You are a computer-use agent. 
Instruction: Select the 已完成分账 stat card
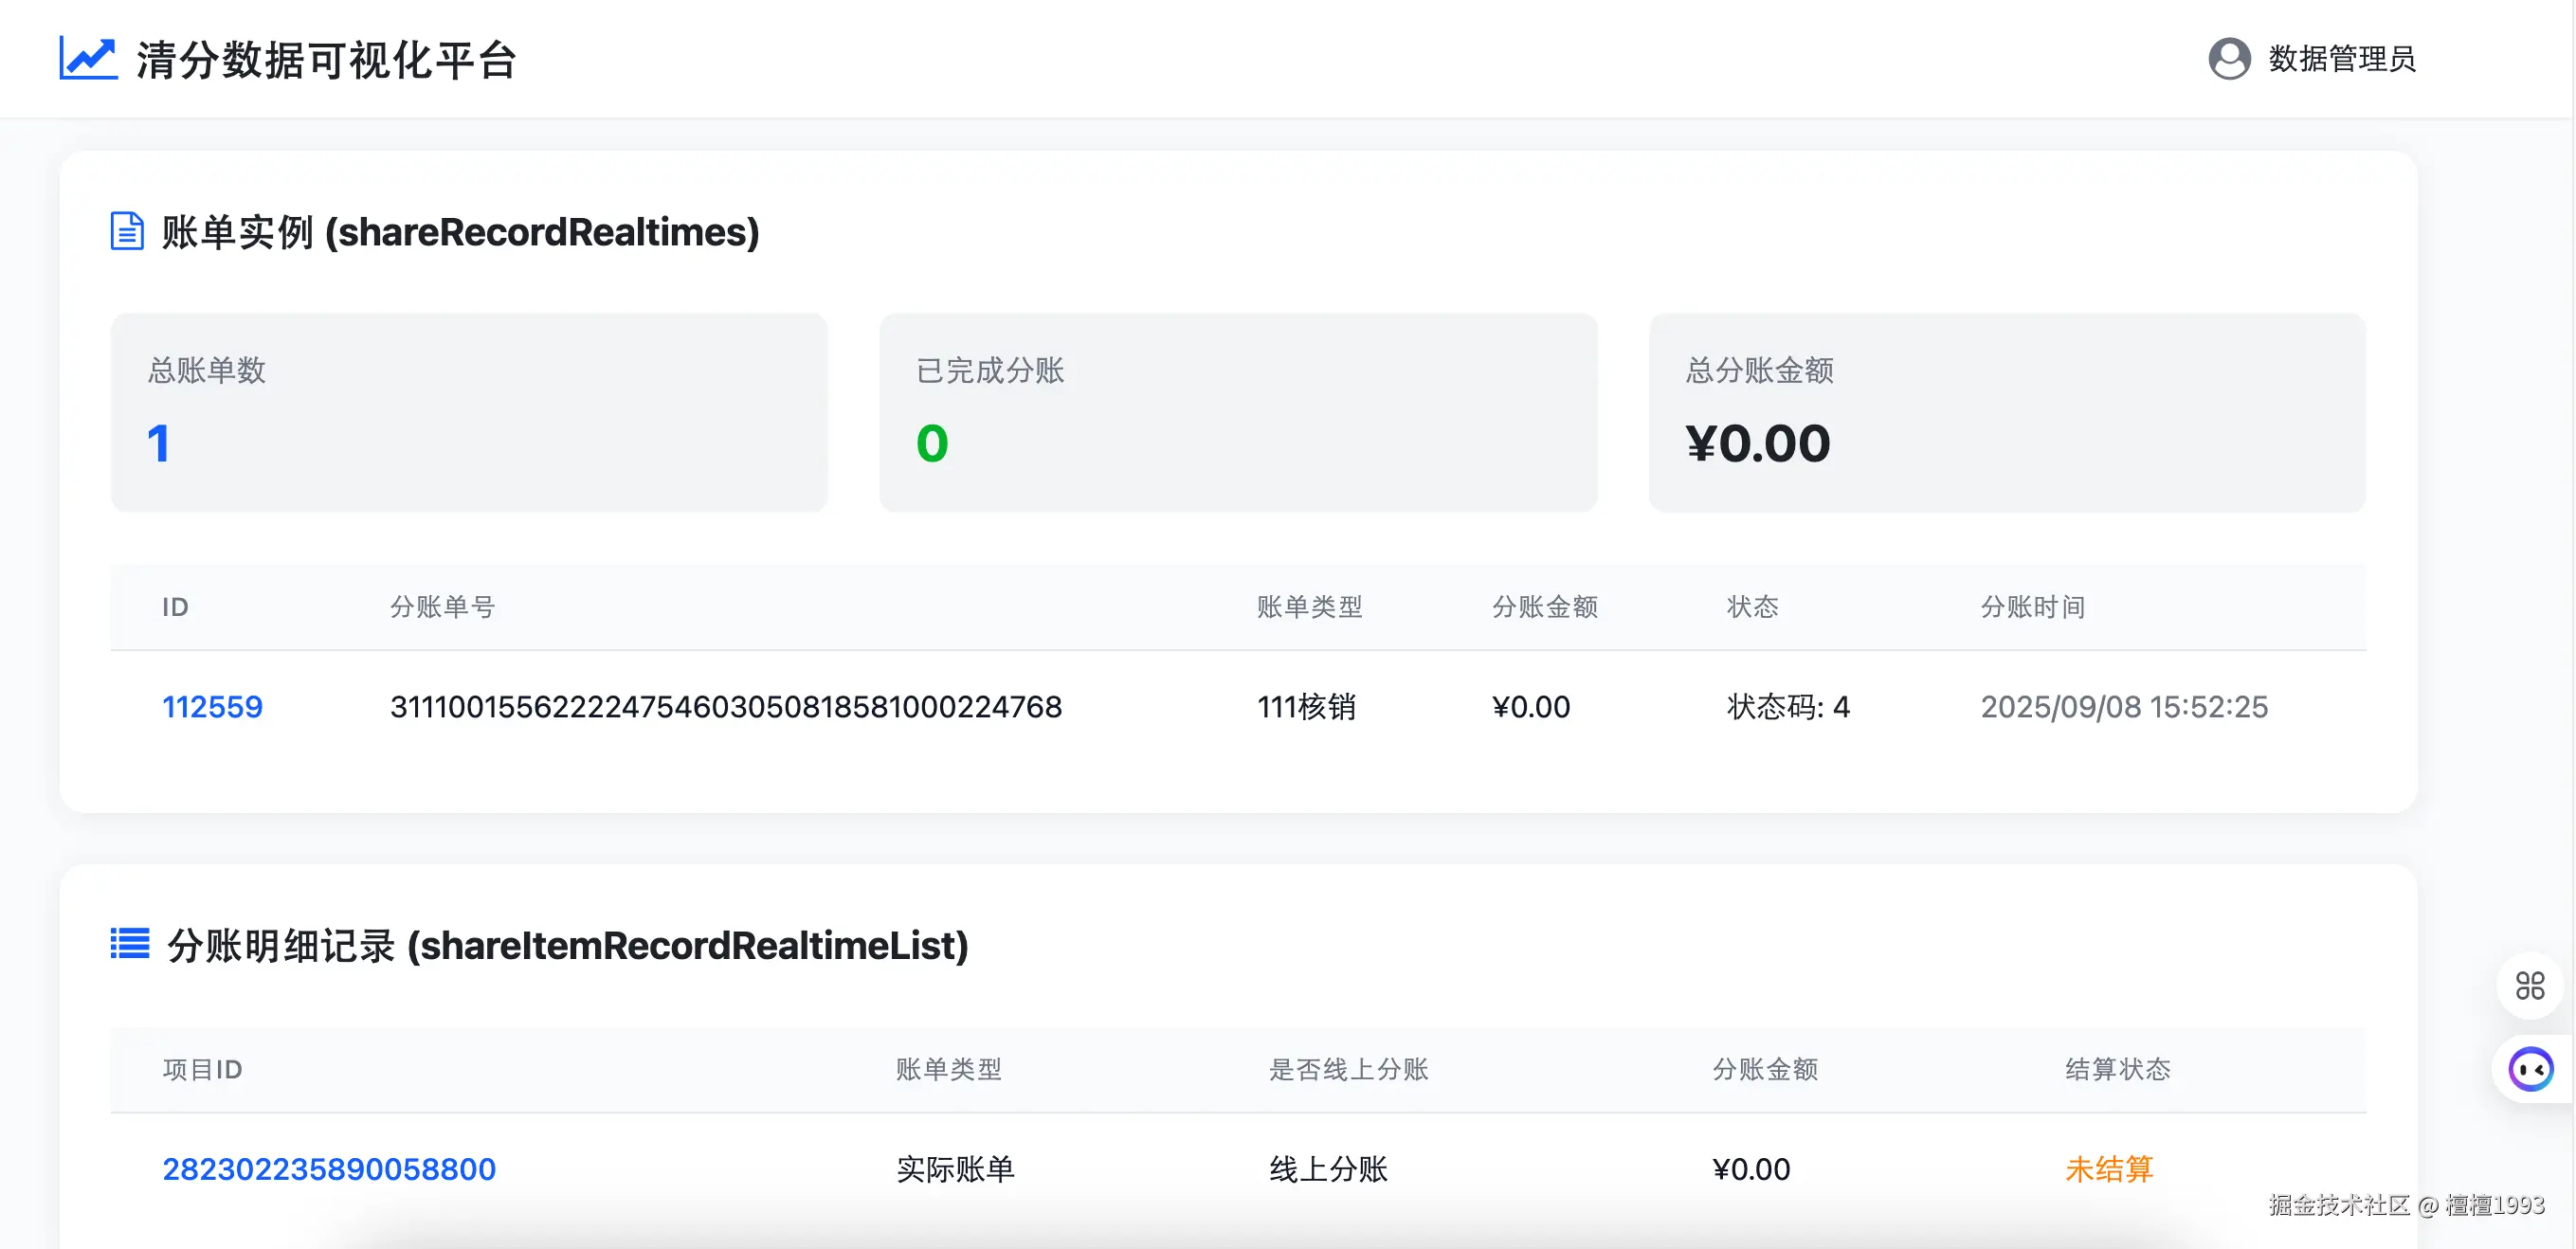pos(1237,412)
